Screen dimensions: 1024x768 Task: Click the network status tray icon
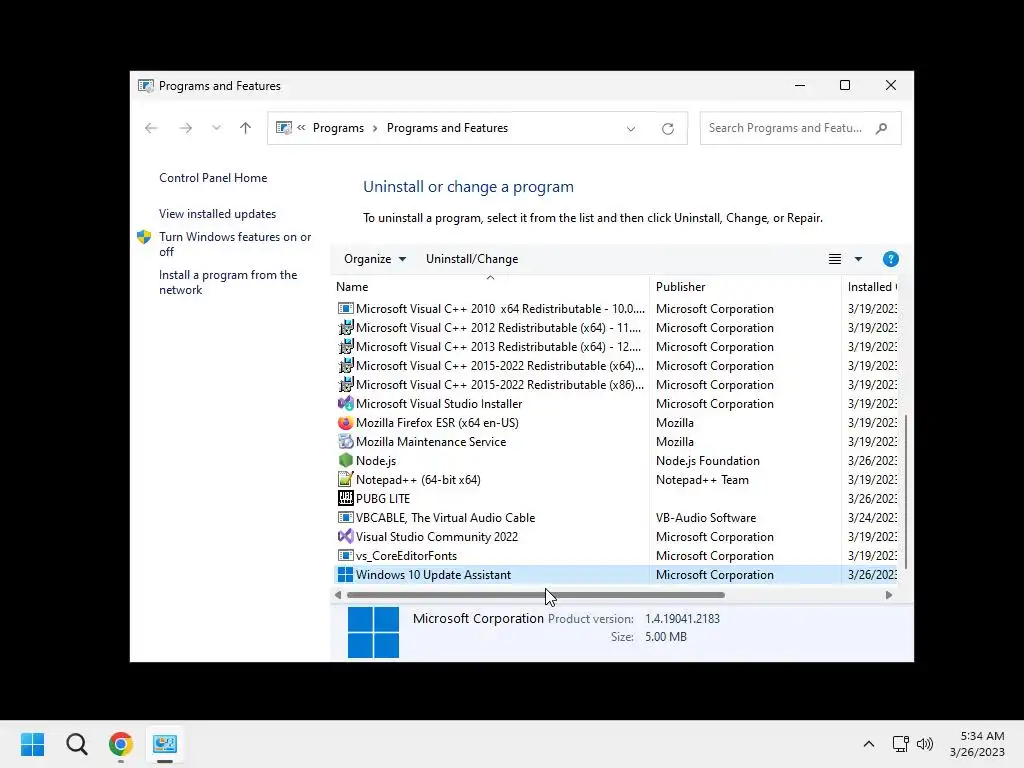[901, 744]
